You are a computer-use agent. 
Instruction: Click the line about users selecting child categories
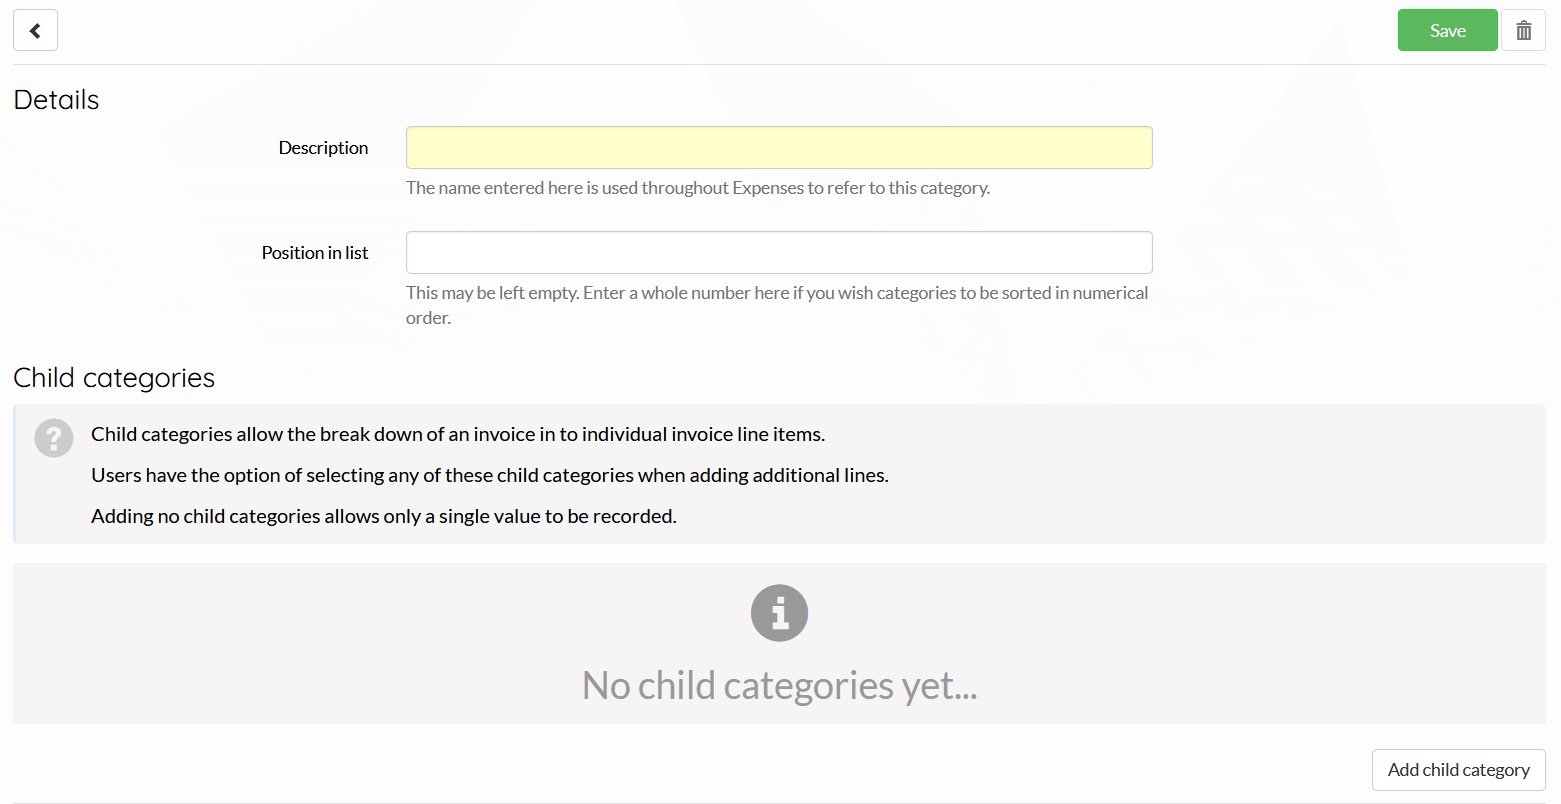click(x=490, y=475)
